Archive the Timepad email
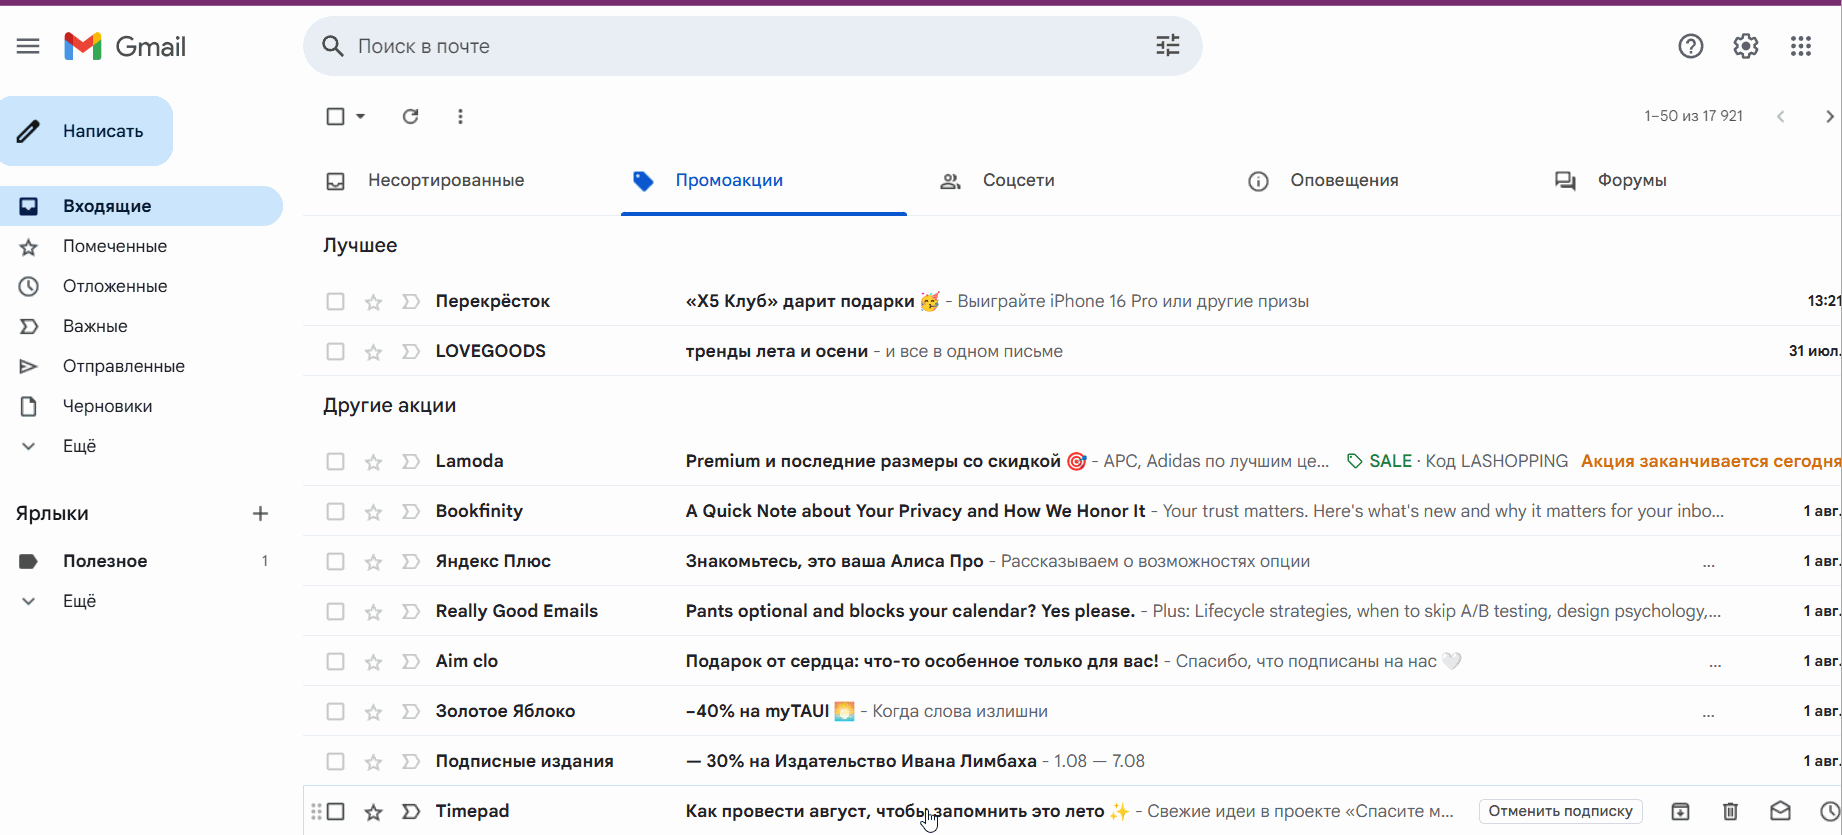 click(1681, 811)
